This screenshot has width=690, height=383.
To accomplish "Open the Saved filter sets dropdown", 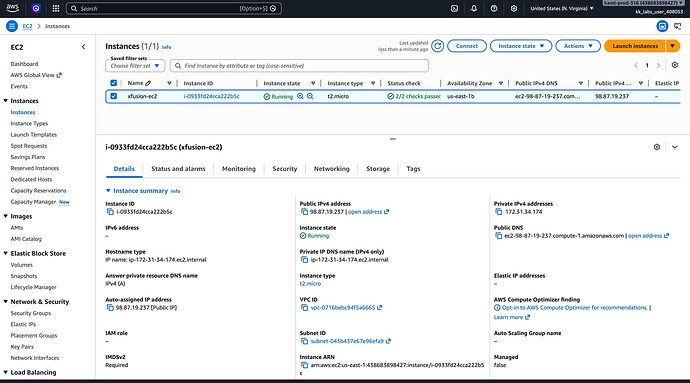I will pos(135,66).
